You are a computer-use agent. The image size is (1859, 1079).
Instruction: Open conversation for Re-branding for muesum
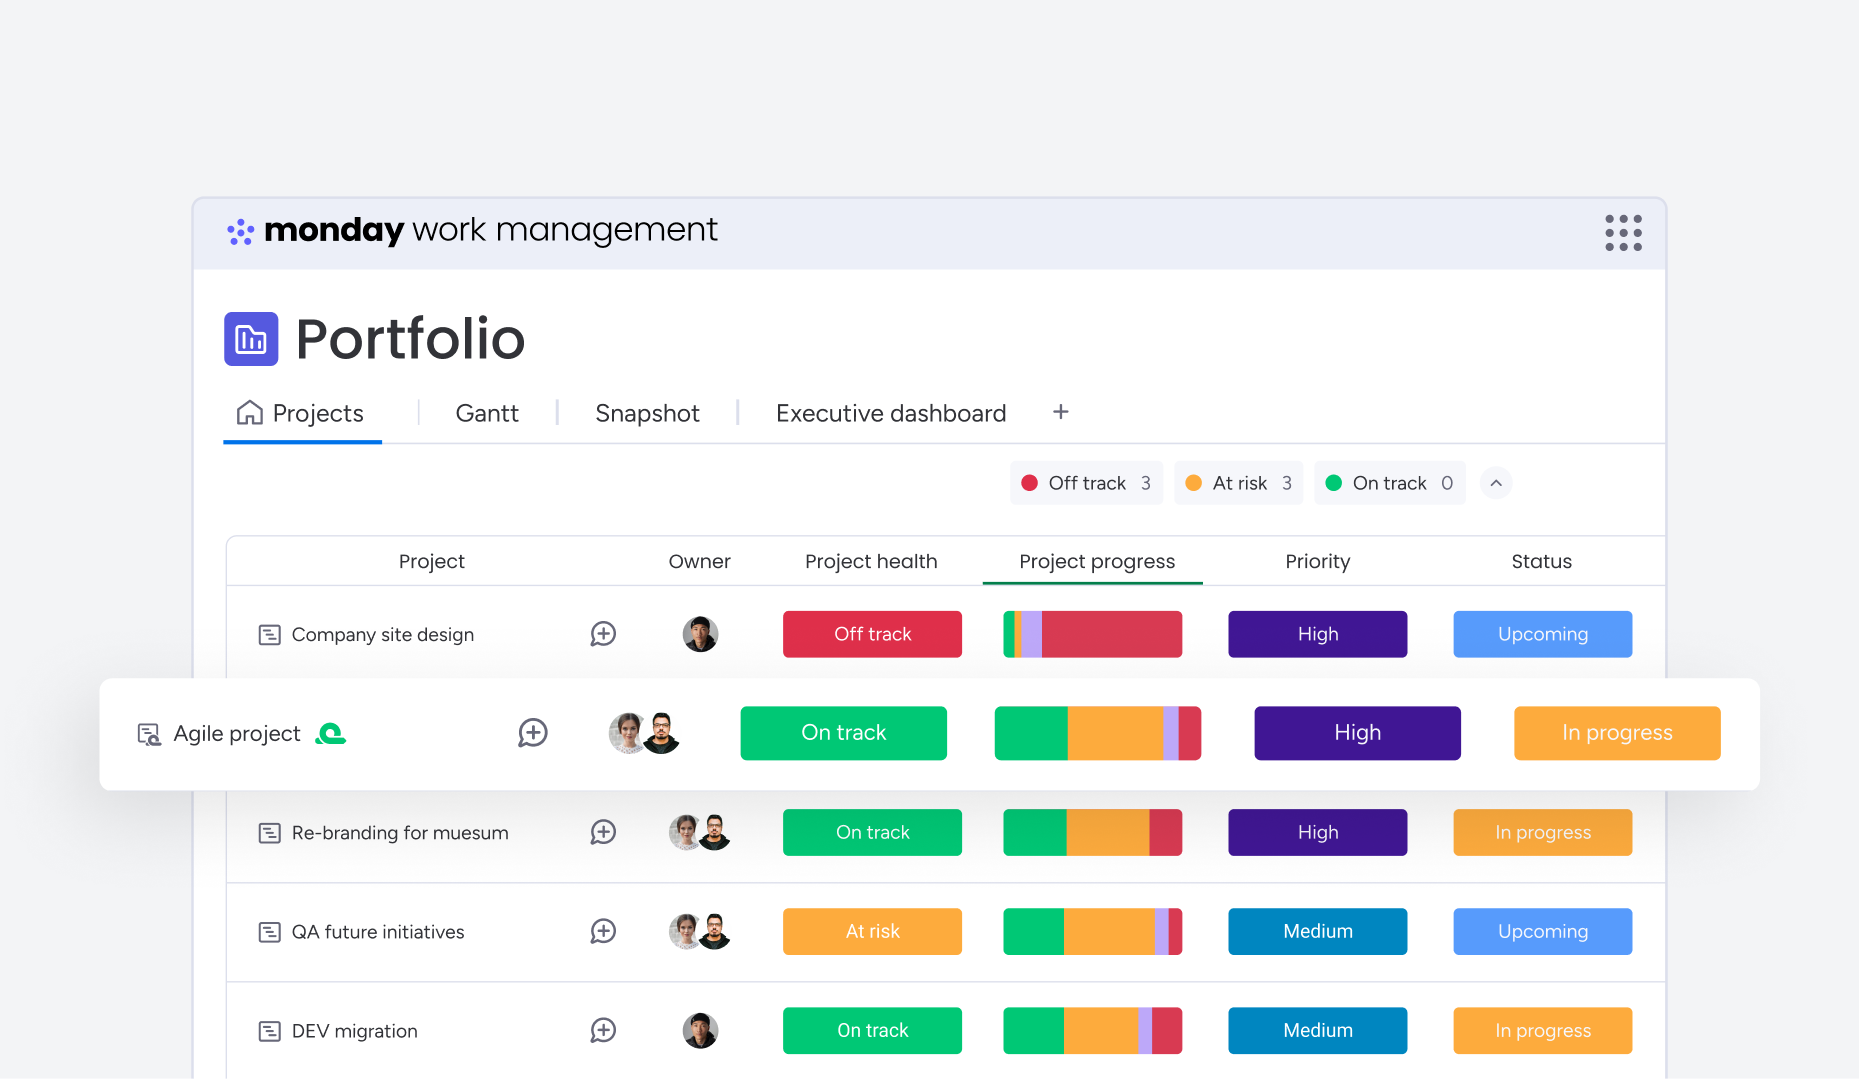[603, 832]
